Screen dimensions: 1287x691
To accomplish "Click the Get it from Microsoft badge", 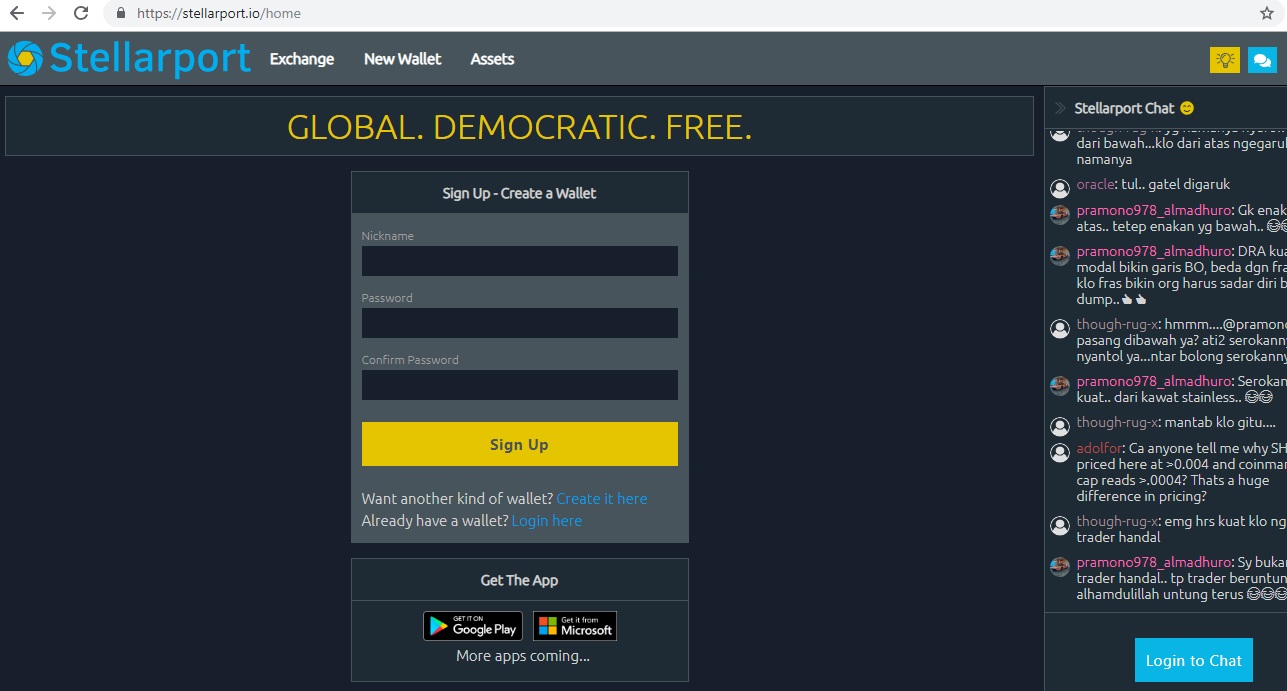I will (575, 626).
